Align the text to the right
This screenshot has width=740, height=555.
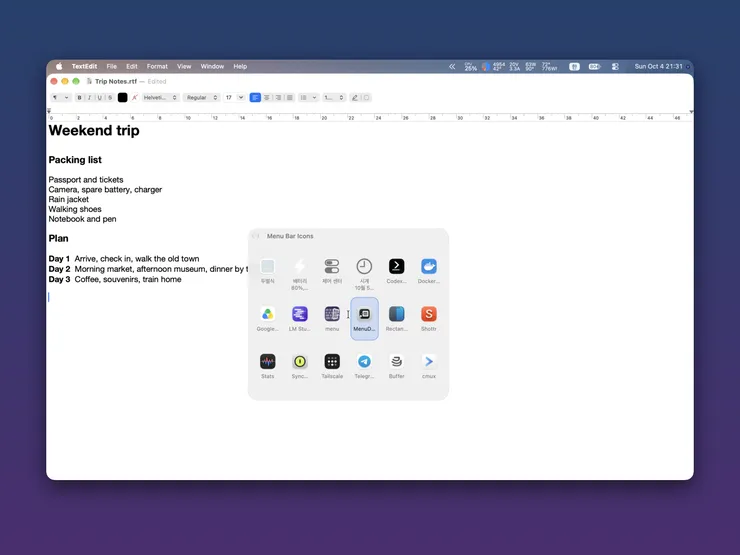(278, 98)
